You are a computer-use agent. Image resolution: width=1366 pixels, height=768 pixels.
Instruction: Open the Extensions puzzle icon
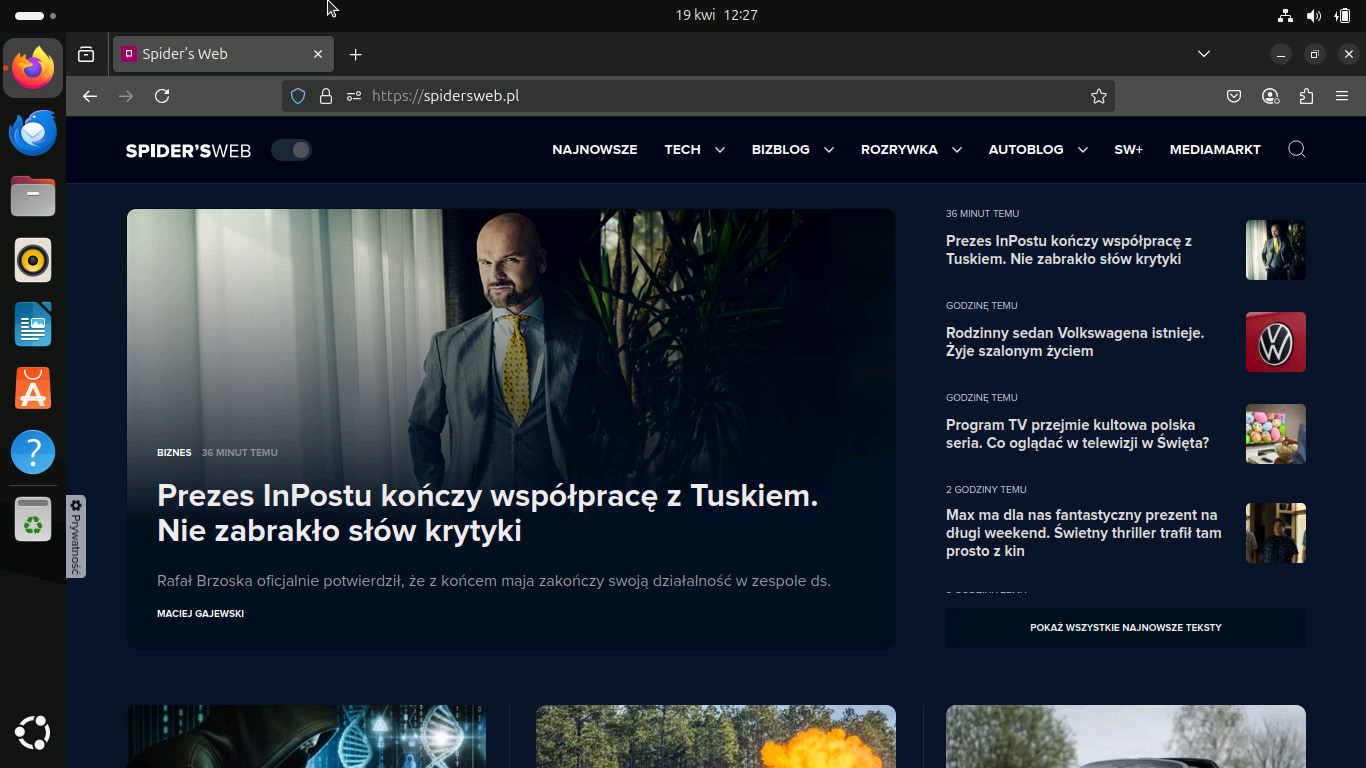point(1306,96)
